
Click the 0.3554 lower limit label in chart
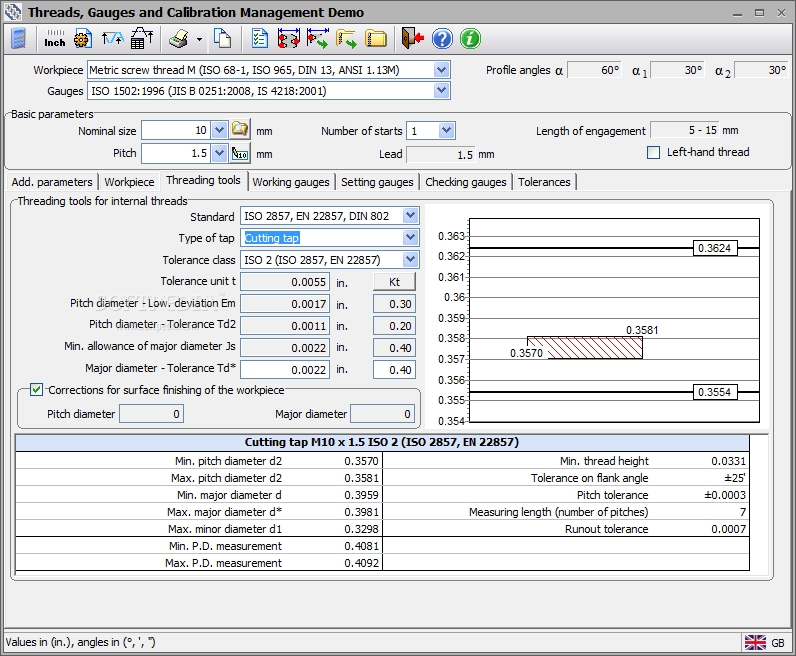tap(715, 392)
